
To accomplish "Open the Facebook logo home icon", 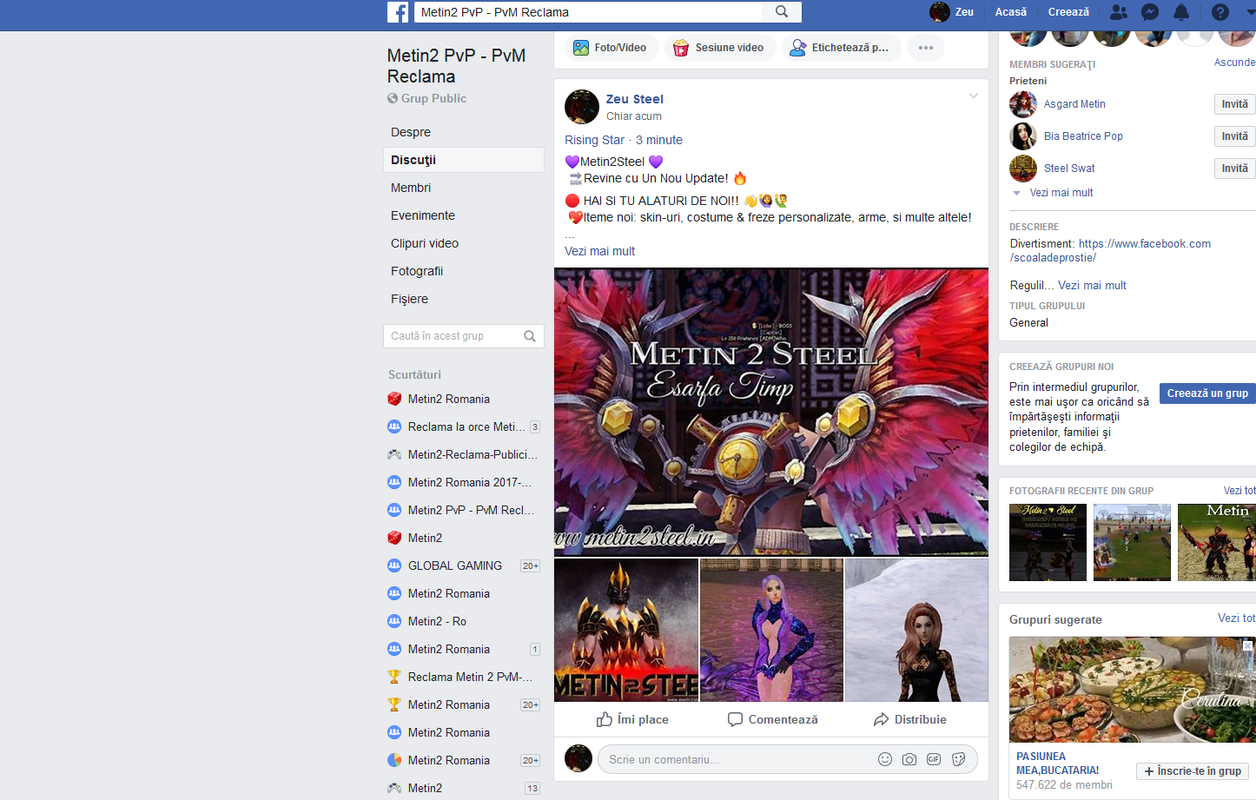I will [398, 12].
